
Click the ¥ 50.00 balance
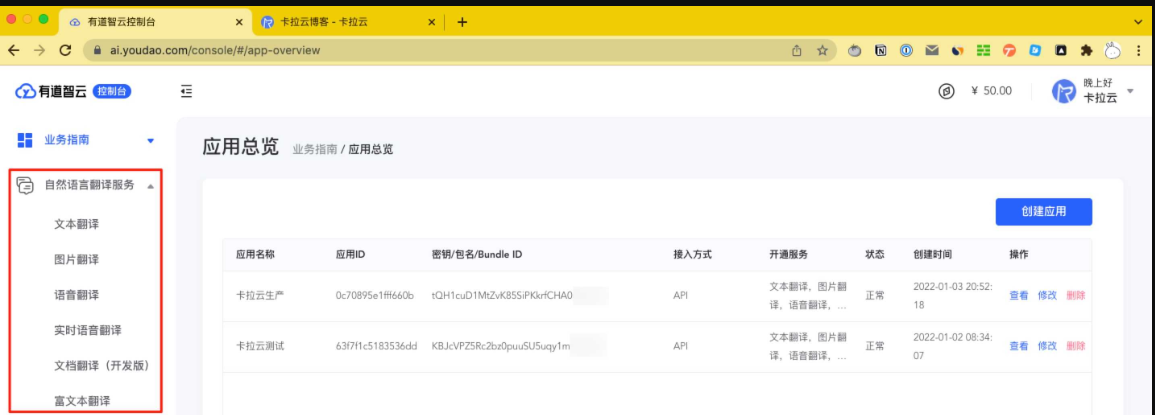click(992, 91)
